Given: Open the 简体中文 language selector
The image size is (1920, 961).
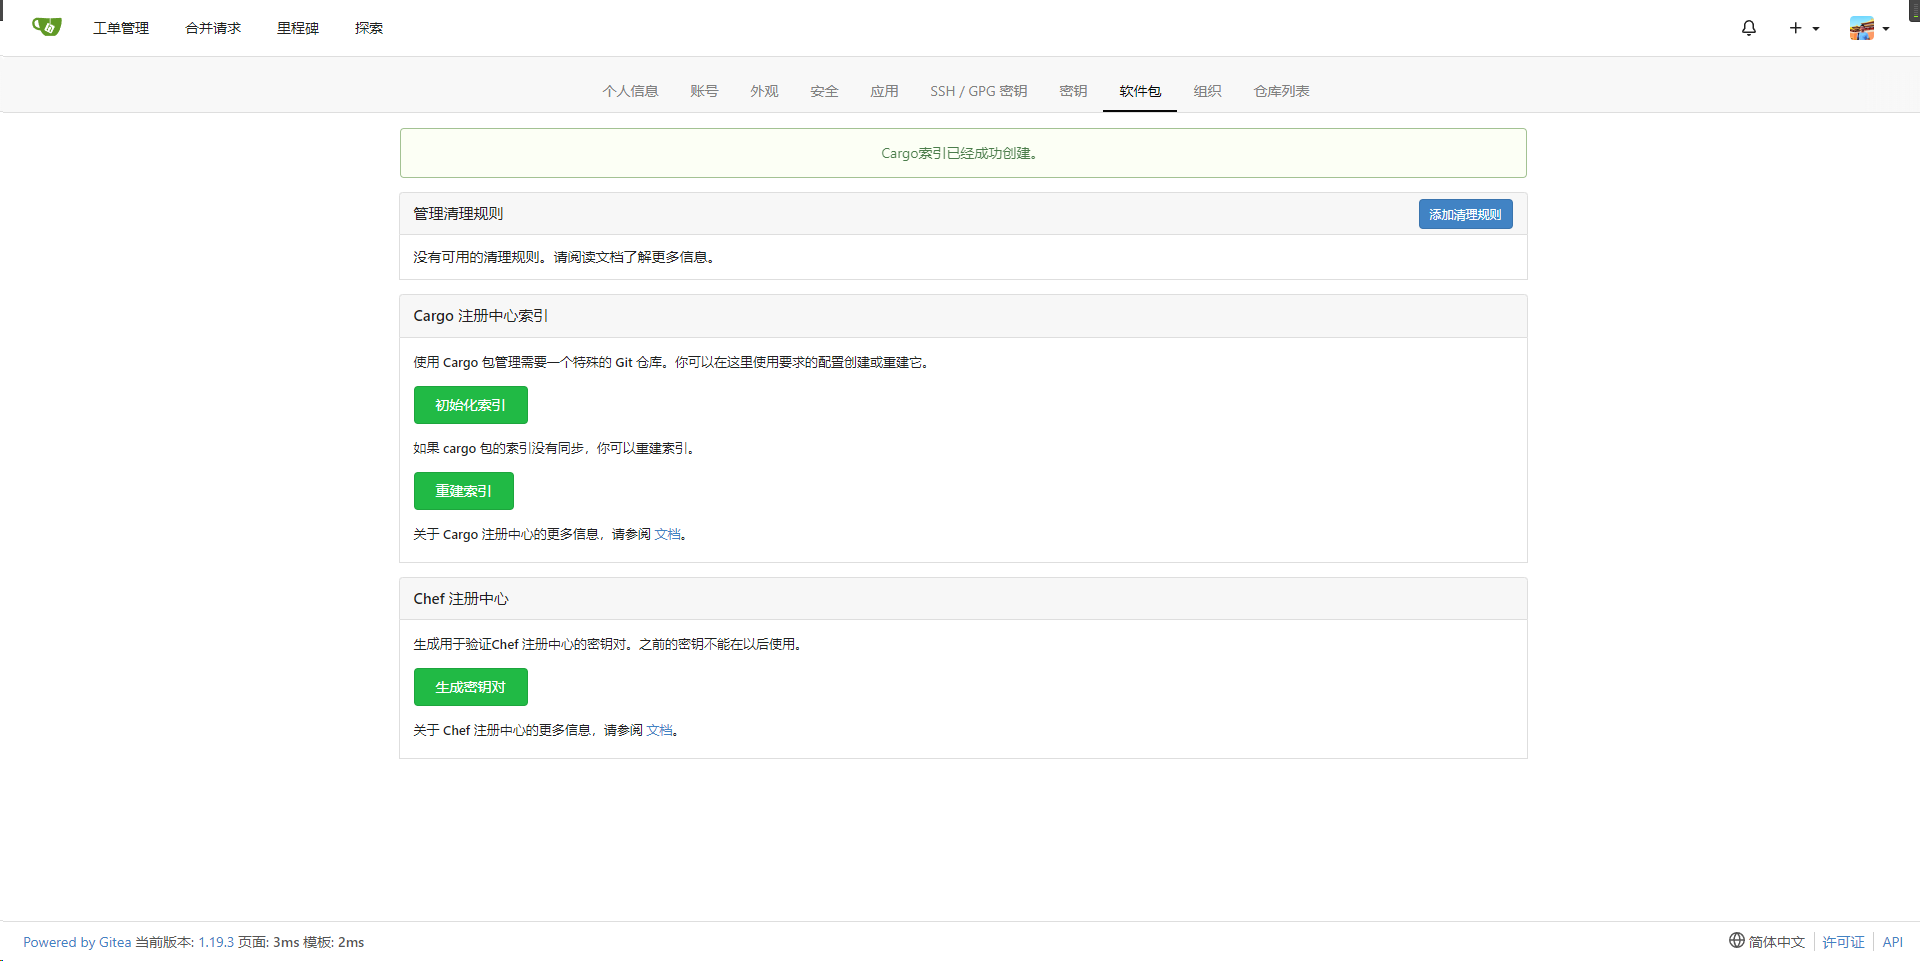Looking at the screenshot, I should pos(1776,942).
